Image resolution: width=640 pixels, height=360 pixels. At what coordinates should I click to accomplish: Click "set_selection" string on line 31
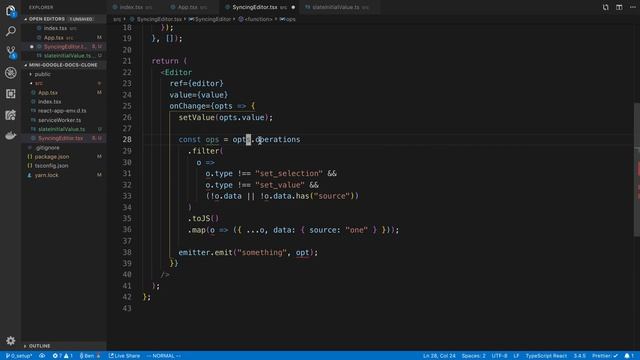289,173
